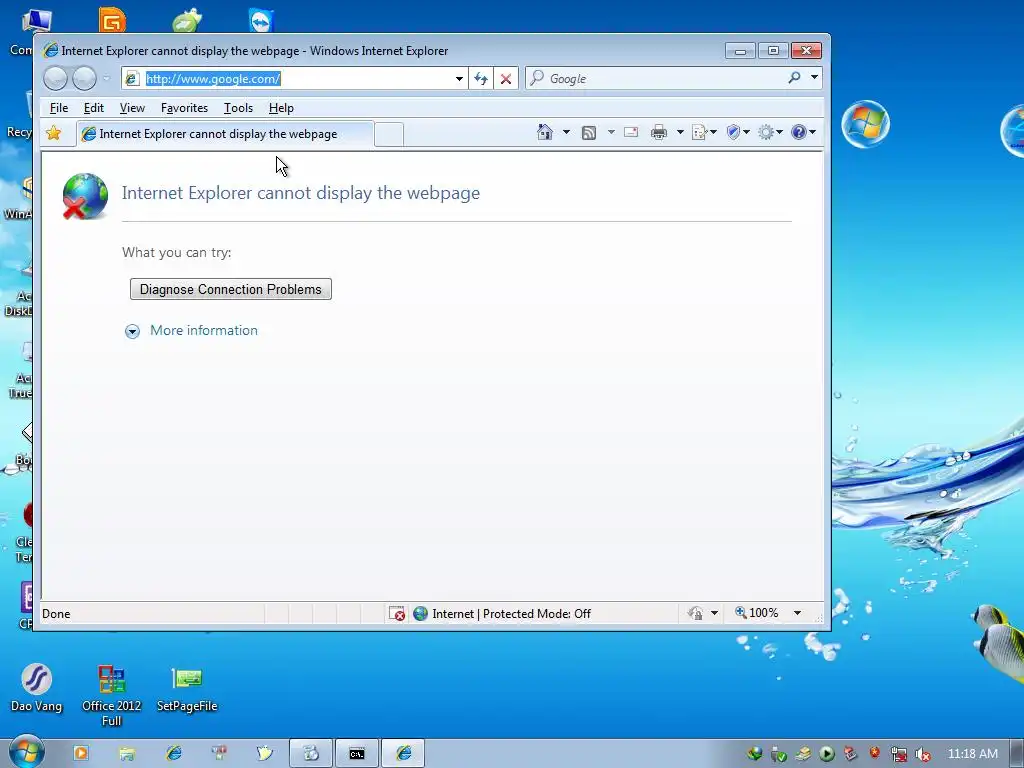Open the Favorites menu
This screenshot has width=1024, height=768.
pyautogui.click(x=184, y=108)
